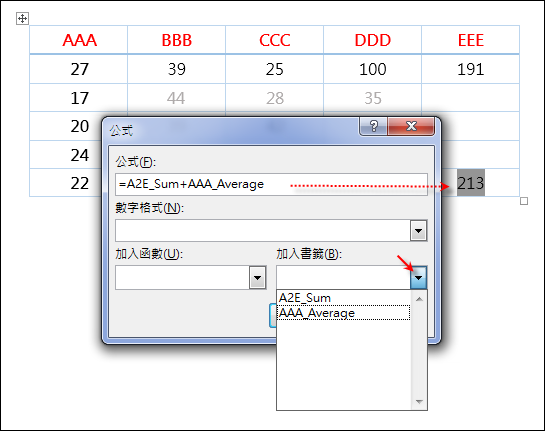Click the cell containing 25

tap(275, 69)
